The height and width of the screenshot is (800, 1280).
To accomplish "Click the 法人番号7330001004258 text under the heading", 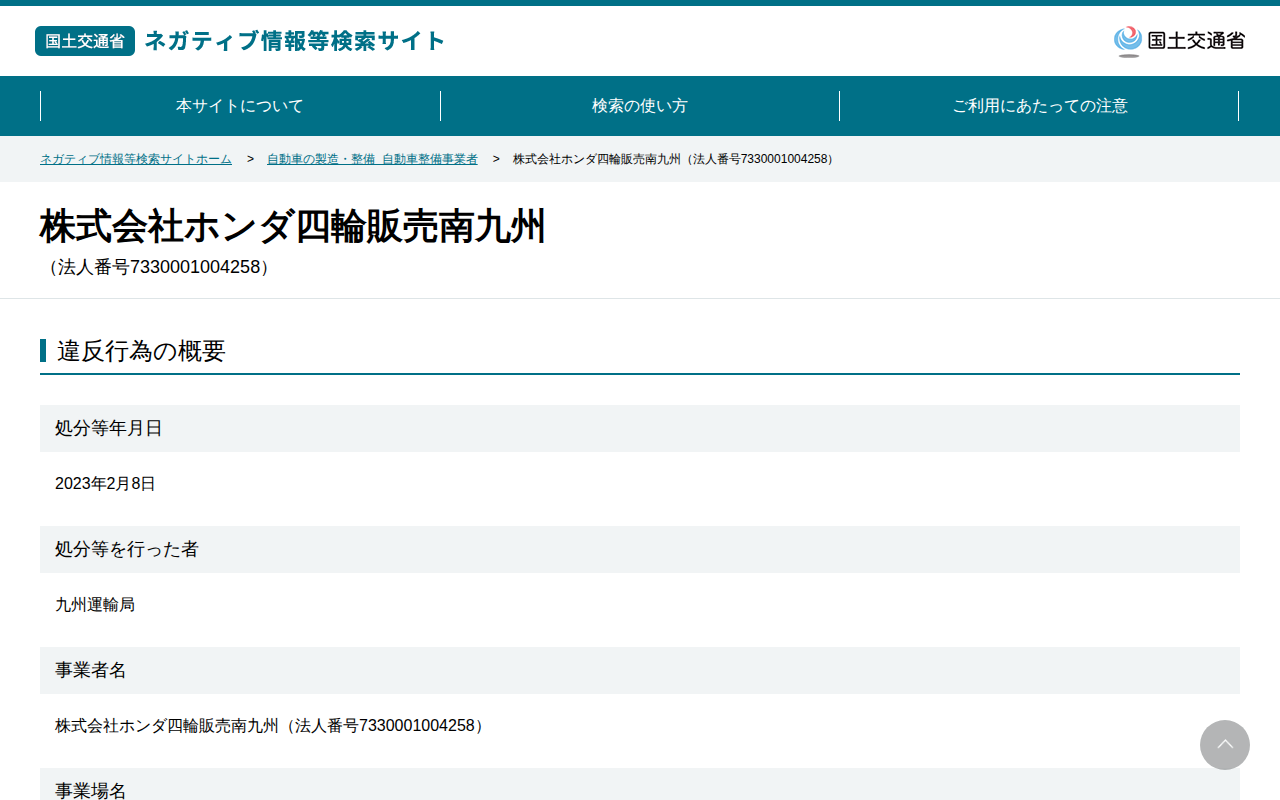I will pyautogui.click(x=158, y=267).
